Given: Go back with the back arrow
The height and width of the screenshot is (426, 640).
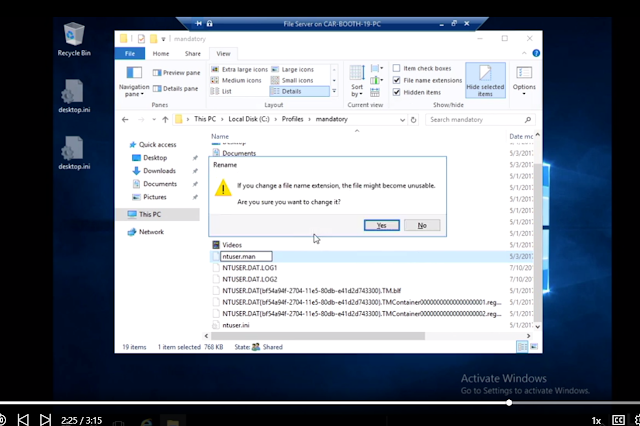Looking at the screenshot, I should (125, 120).
